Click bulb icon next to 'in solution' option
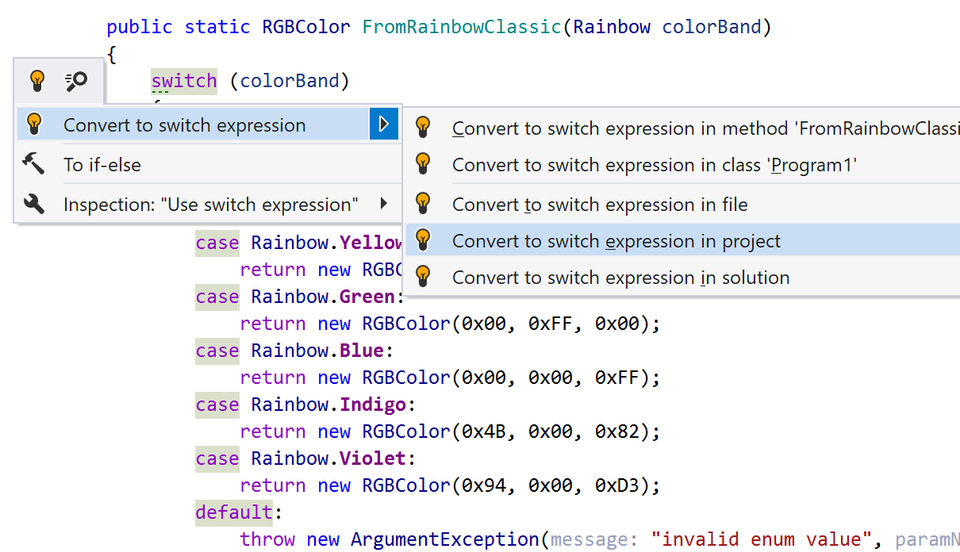 [423, 277]
